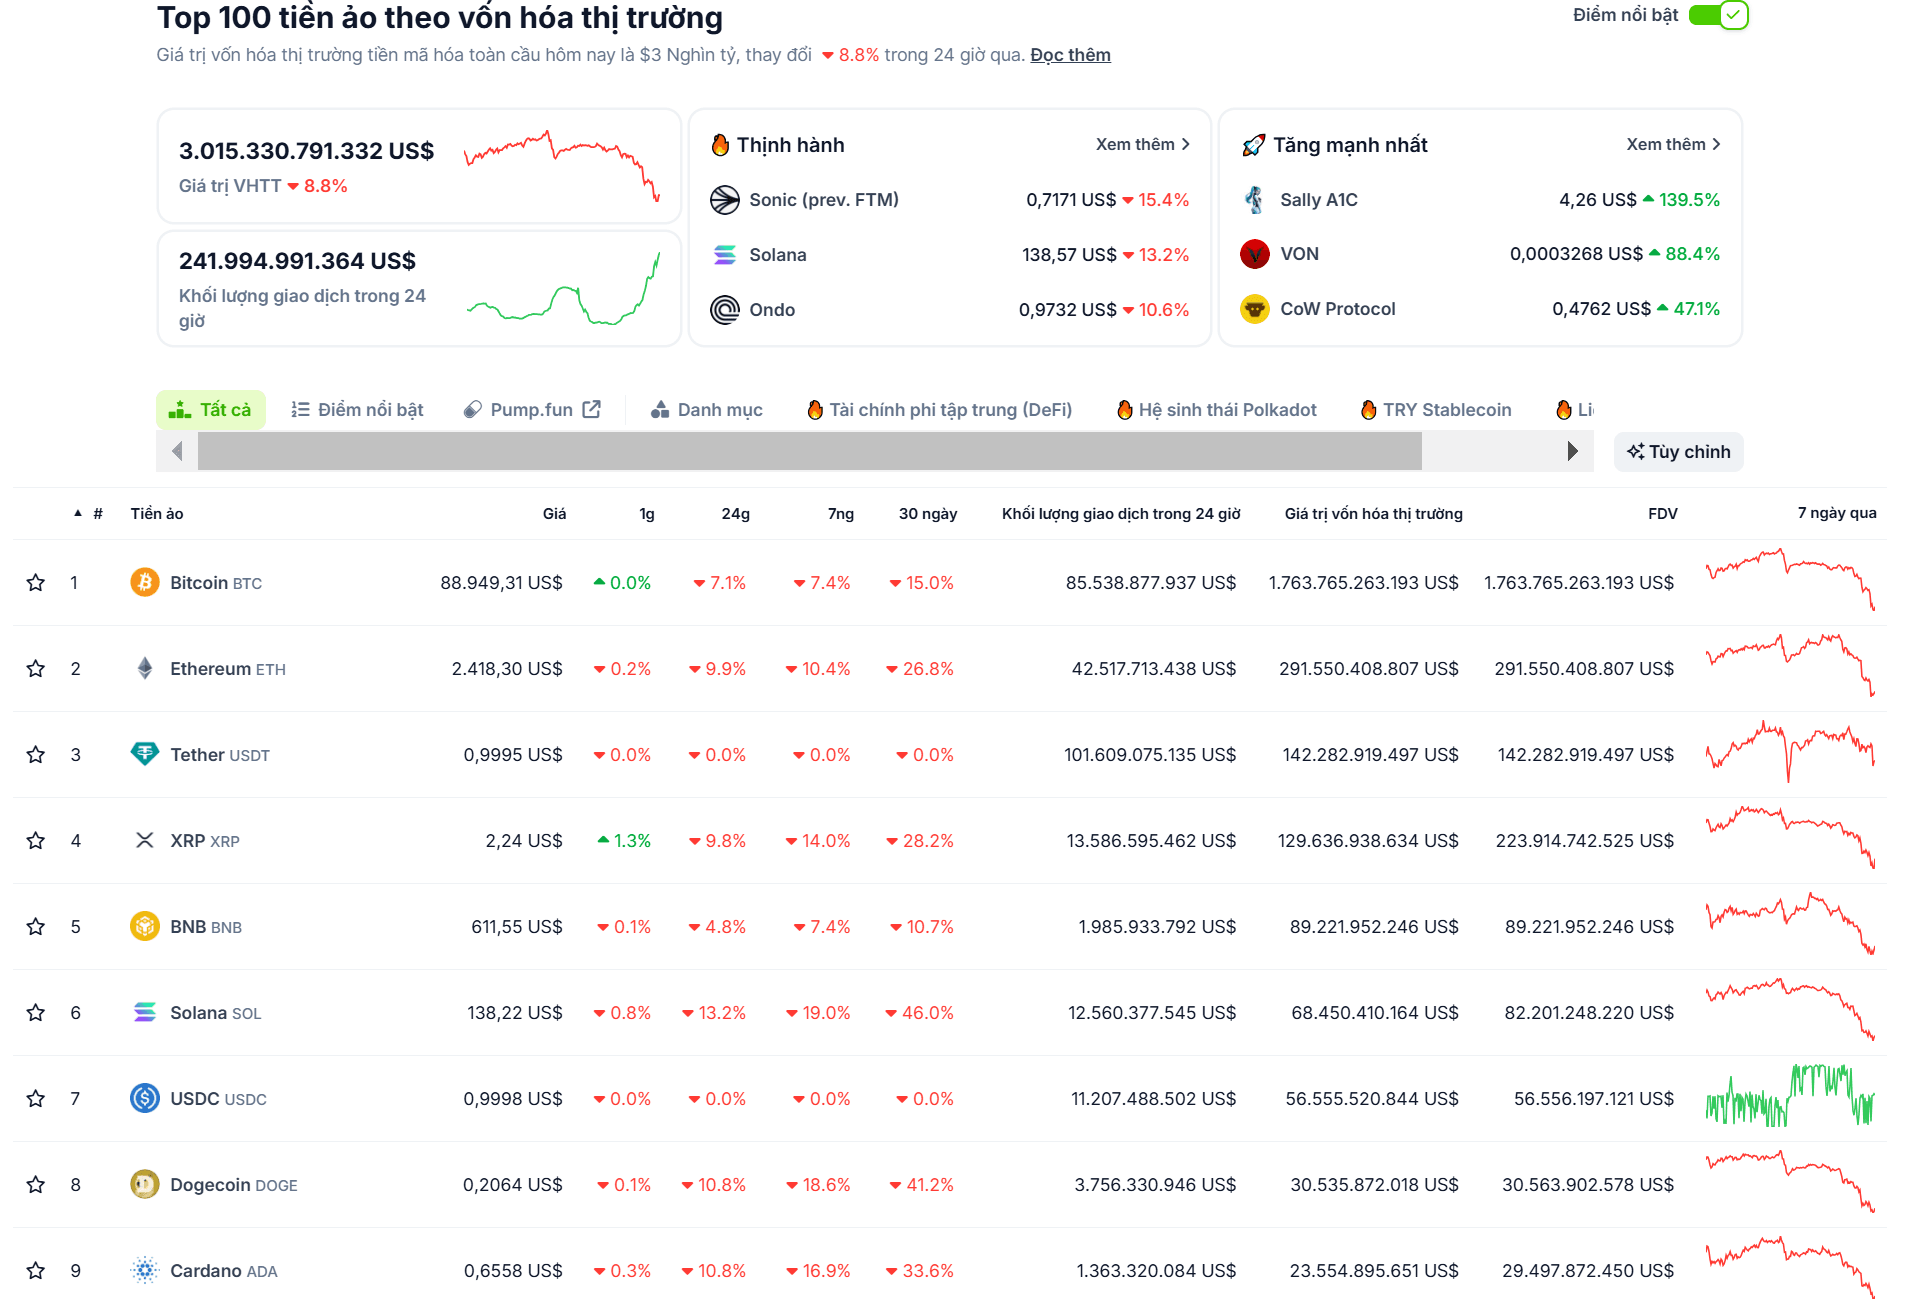Viewport: 1917px width, 1305px height.
Task: Star XRP as favorite
Action: [36, 840]
